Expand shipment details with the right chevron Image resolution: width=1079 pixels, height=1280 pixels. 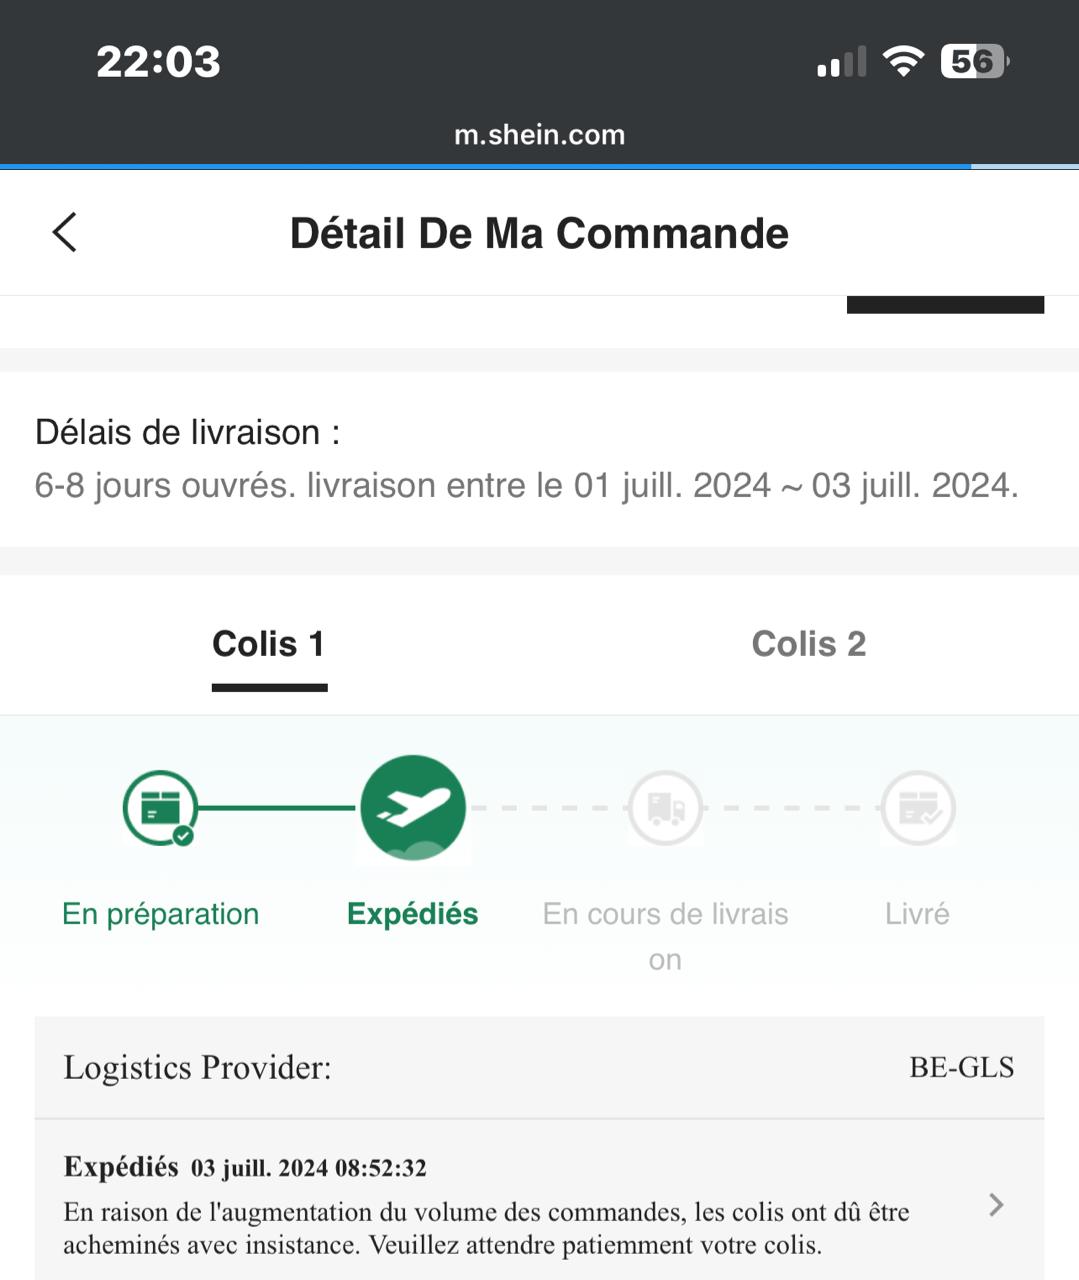click(x=996, y=1205)
